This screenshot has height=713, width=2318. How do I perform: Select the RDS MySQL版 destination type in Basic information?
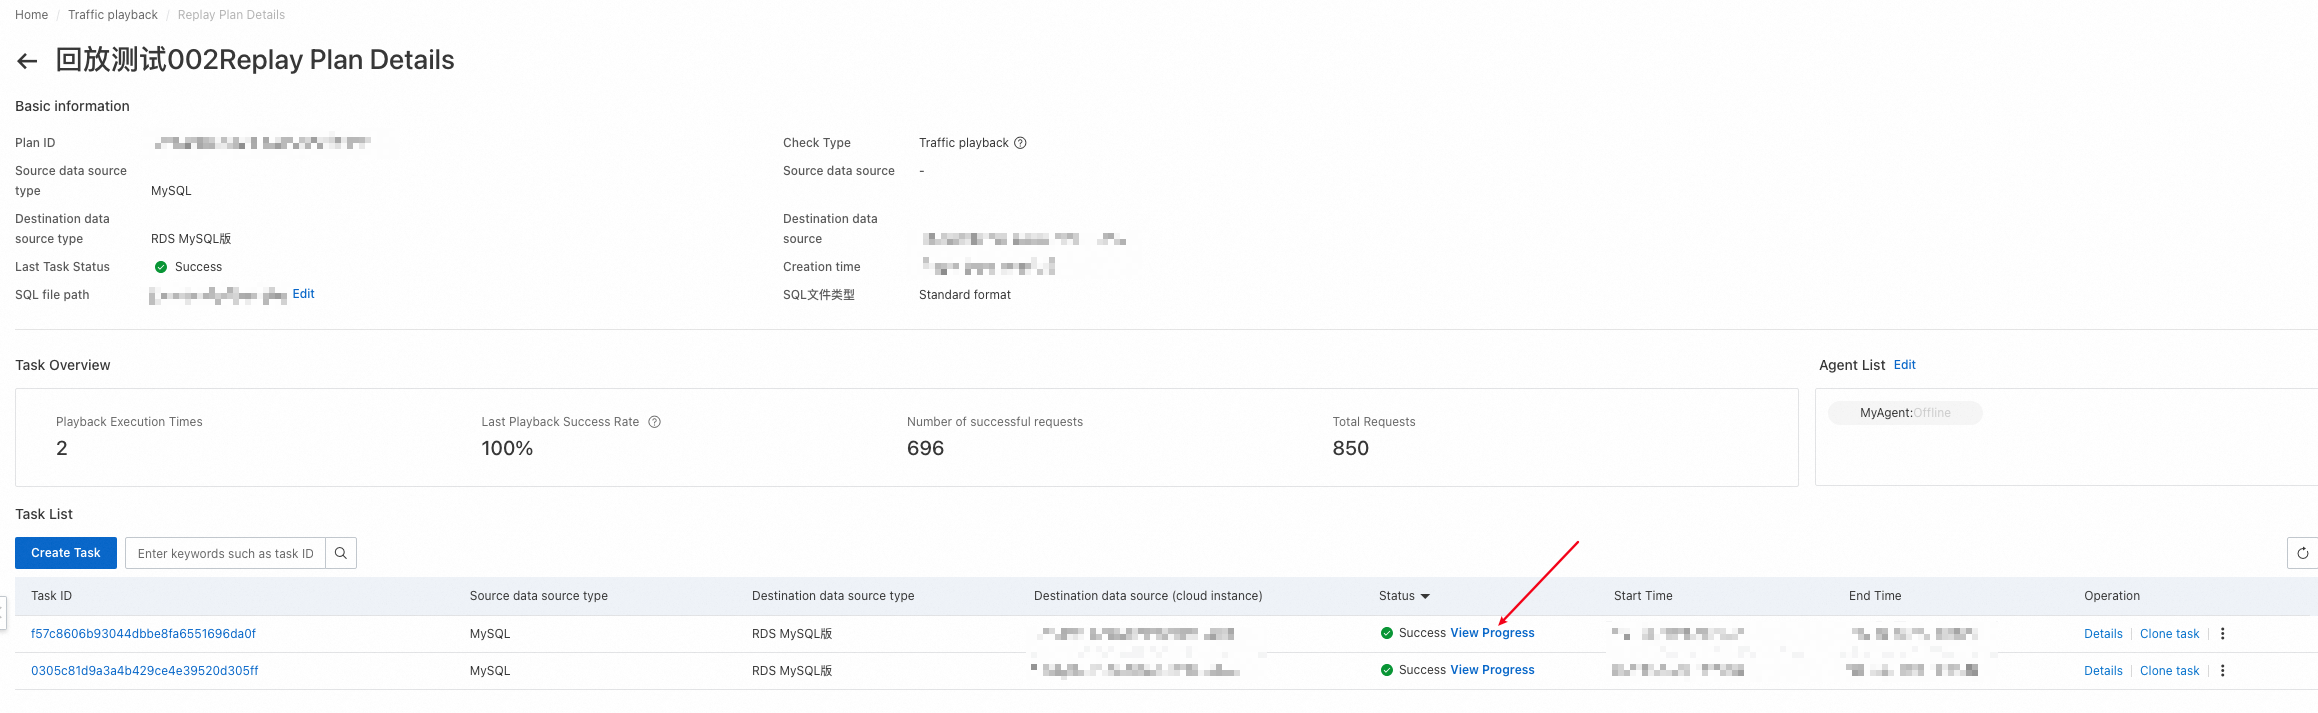191,239
